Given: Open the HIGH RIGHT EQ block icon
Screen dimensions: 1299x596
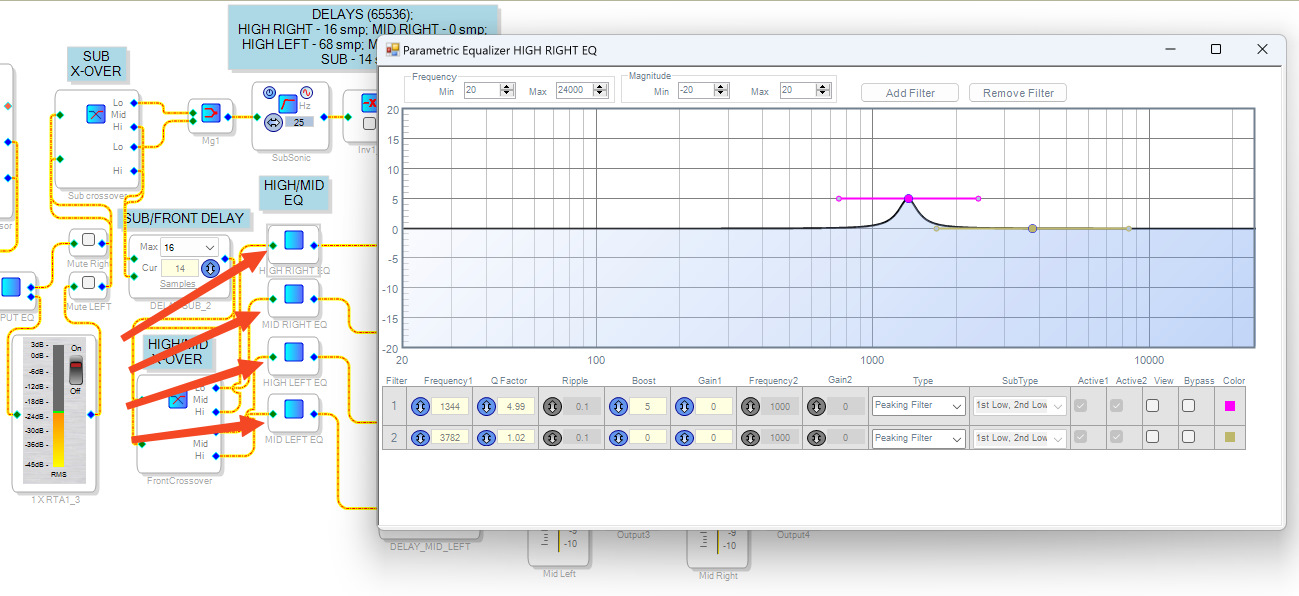Looking at the screenshot, I should pyautogui.click(x=293, y=241).
